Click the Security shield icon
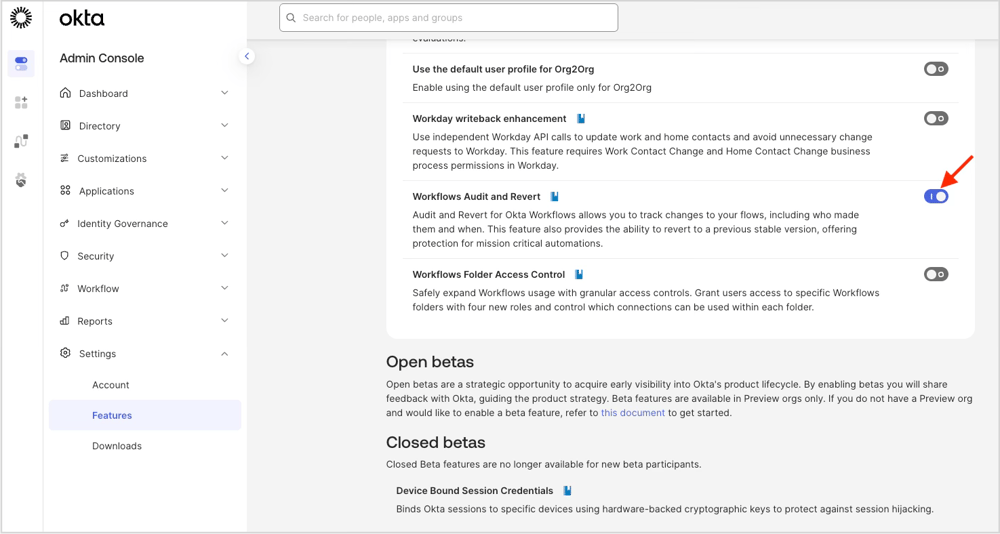The height and width of the screenshot is (534, 1000). 64,256
